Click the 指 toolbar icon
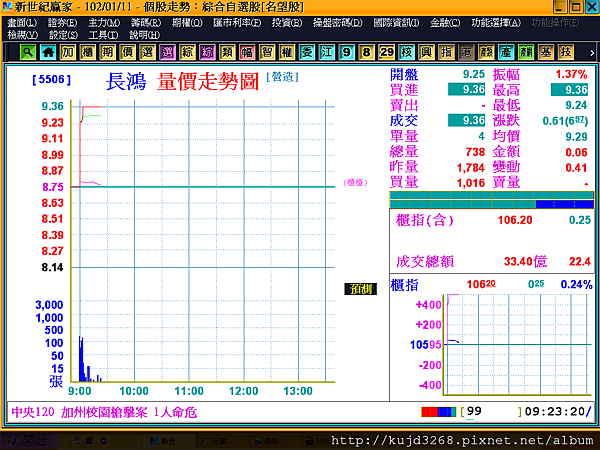Image resolution: width=600 pixels, height=450 pixels. point(446,52)
